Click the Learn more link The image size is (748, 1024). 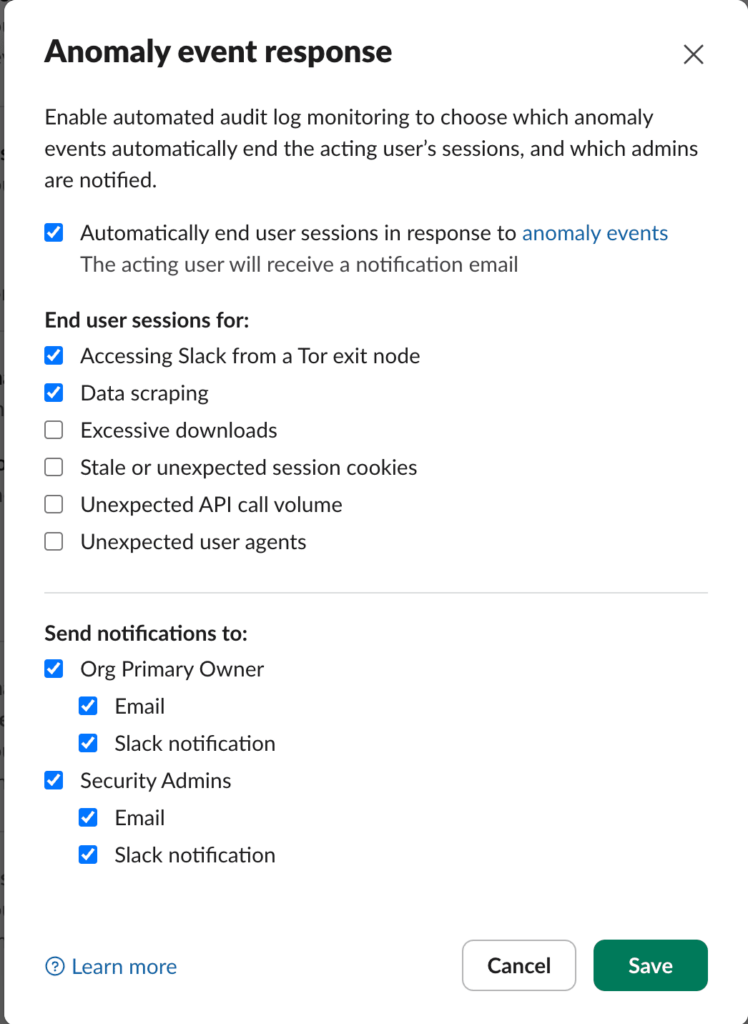point(122,966)
